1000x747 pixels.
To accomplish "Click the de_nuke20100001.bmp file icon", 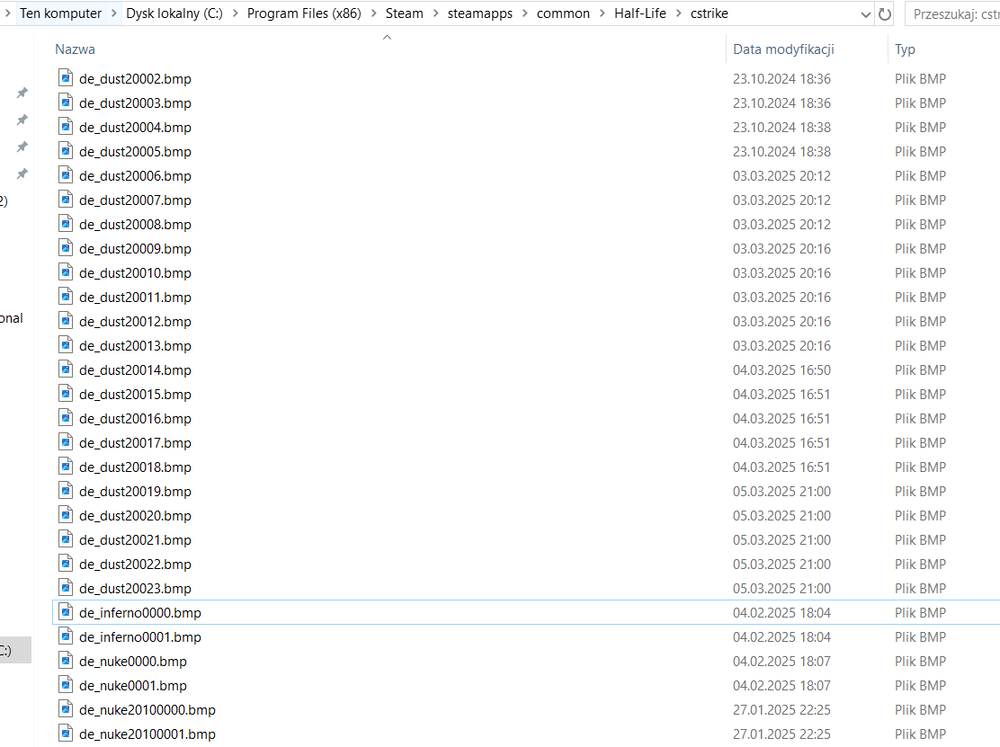I will tap(66, 734).
